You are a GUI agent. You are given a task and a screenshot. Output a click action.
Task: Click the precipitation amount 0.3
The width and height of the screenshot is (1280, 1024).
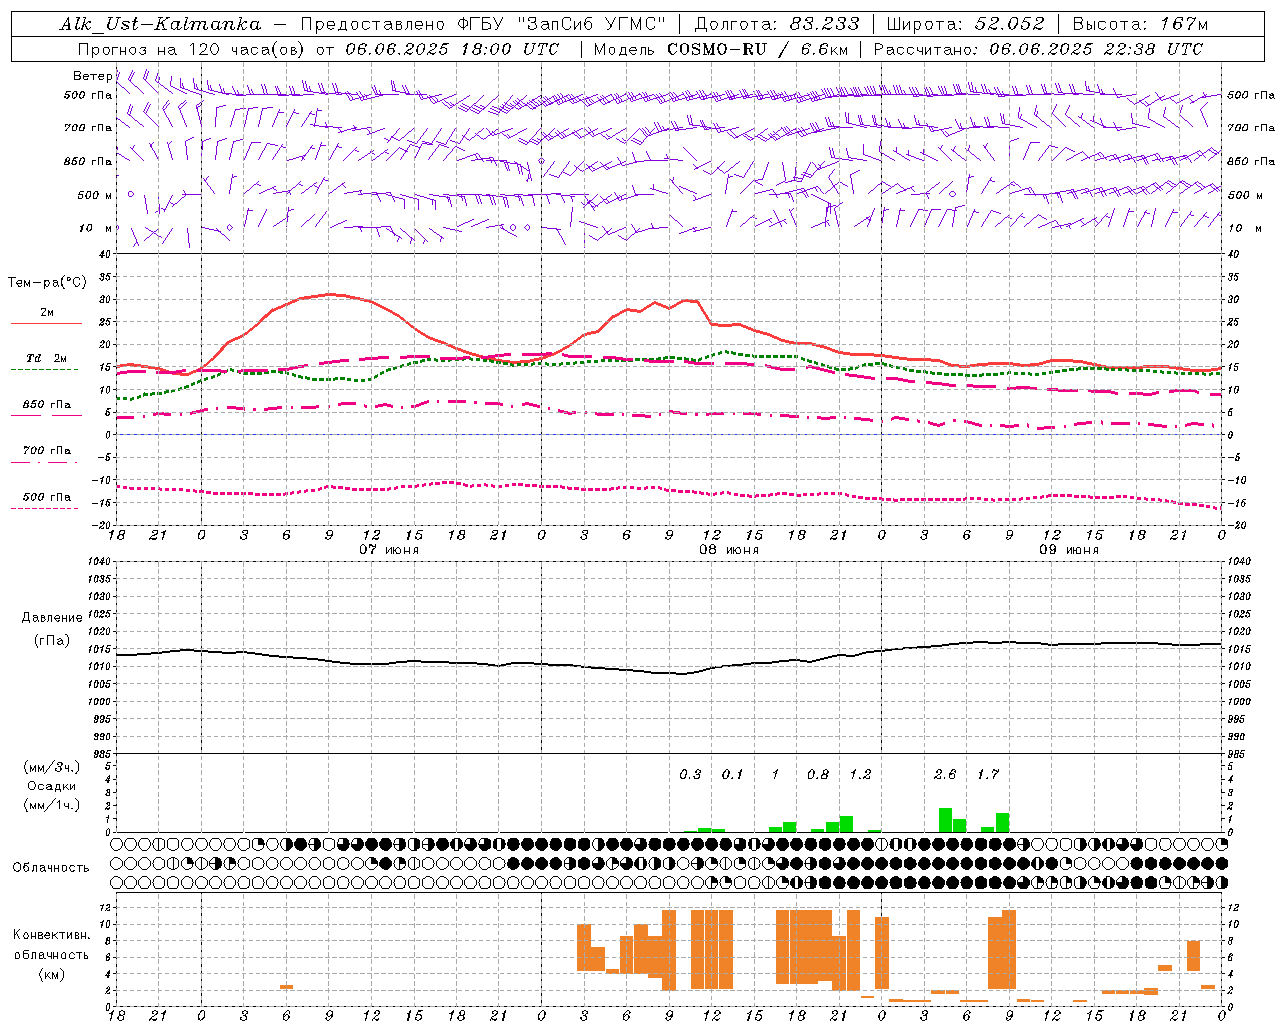pyautogui.click(x=690, y=775)
